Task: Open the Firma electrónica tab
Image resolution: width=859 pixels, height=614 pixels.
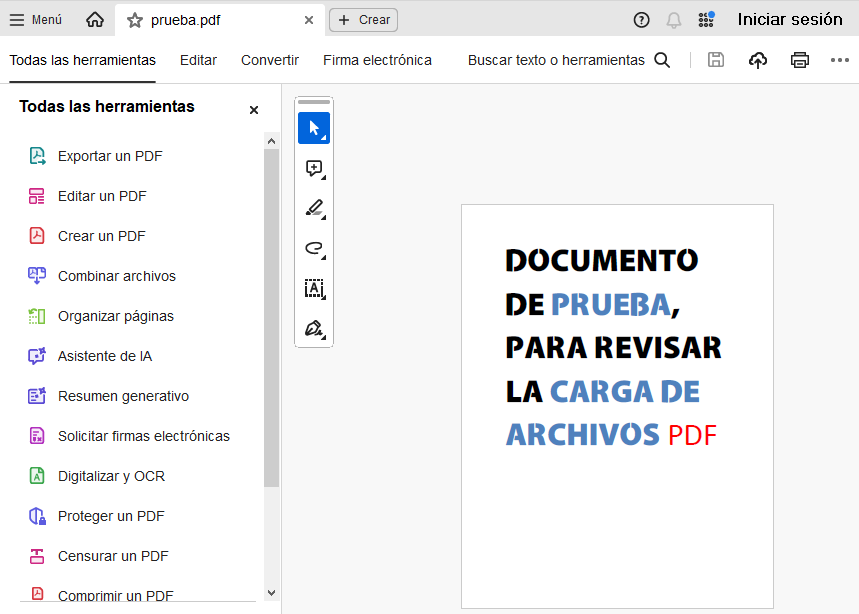Action: coord(377,60)
